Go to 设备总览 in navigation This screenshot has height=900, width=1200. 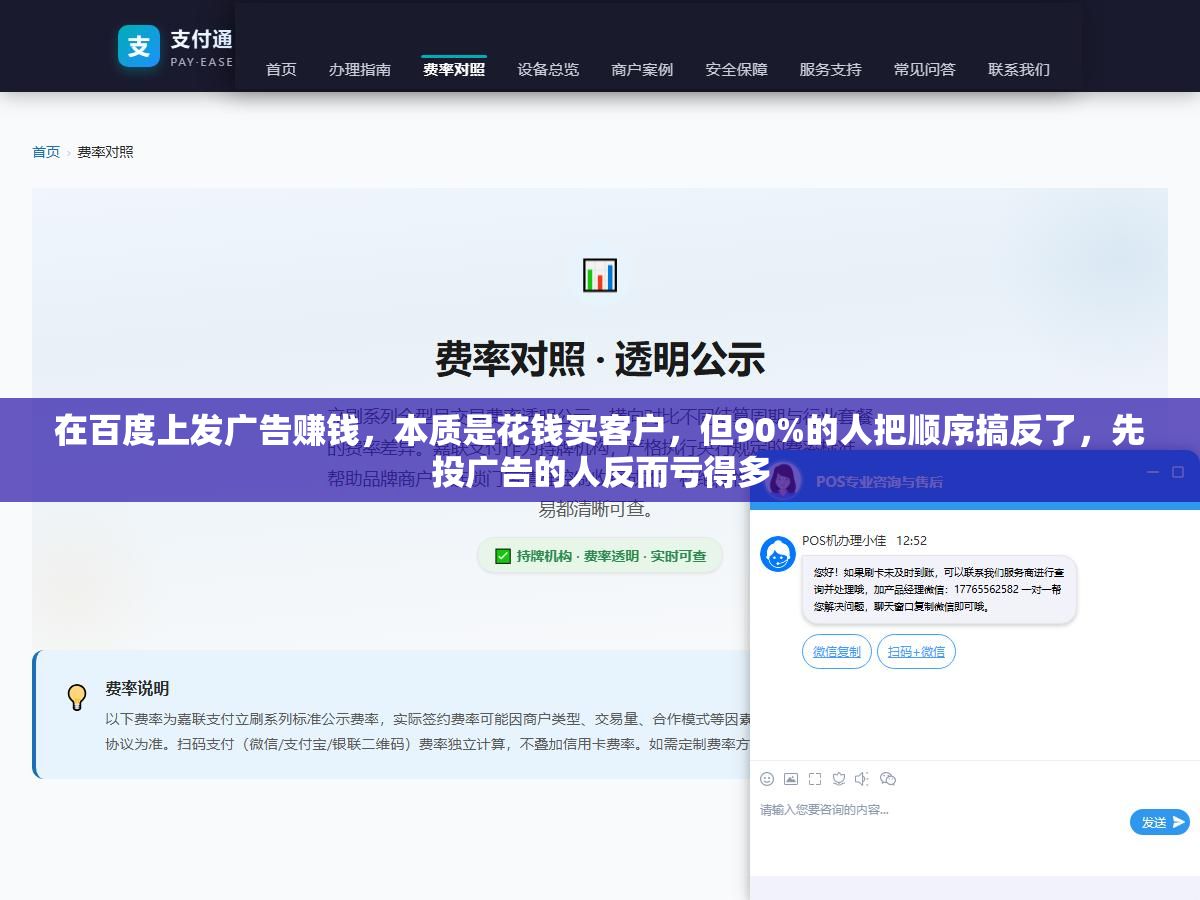point(548,69)
